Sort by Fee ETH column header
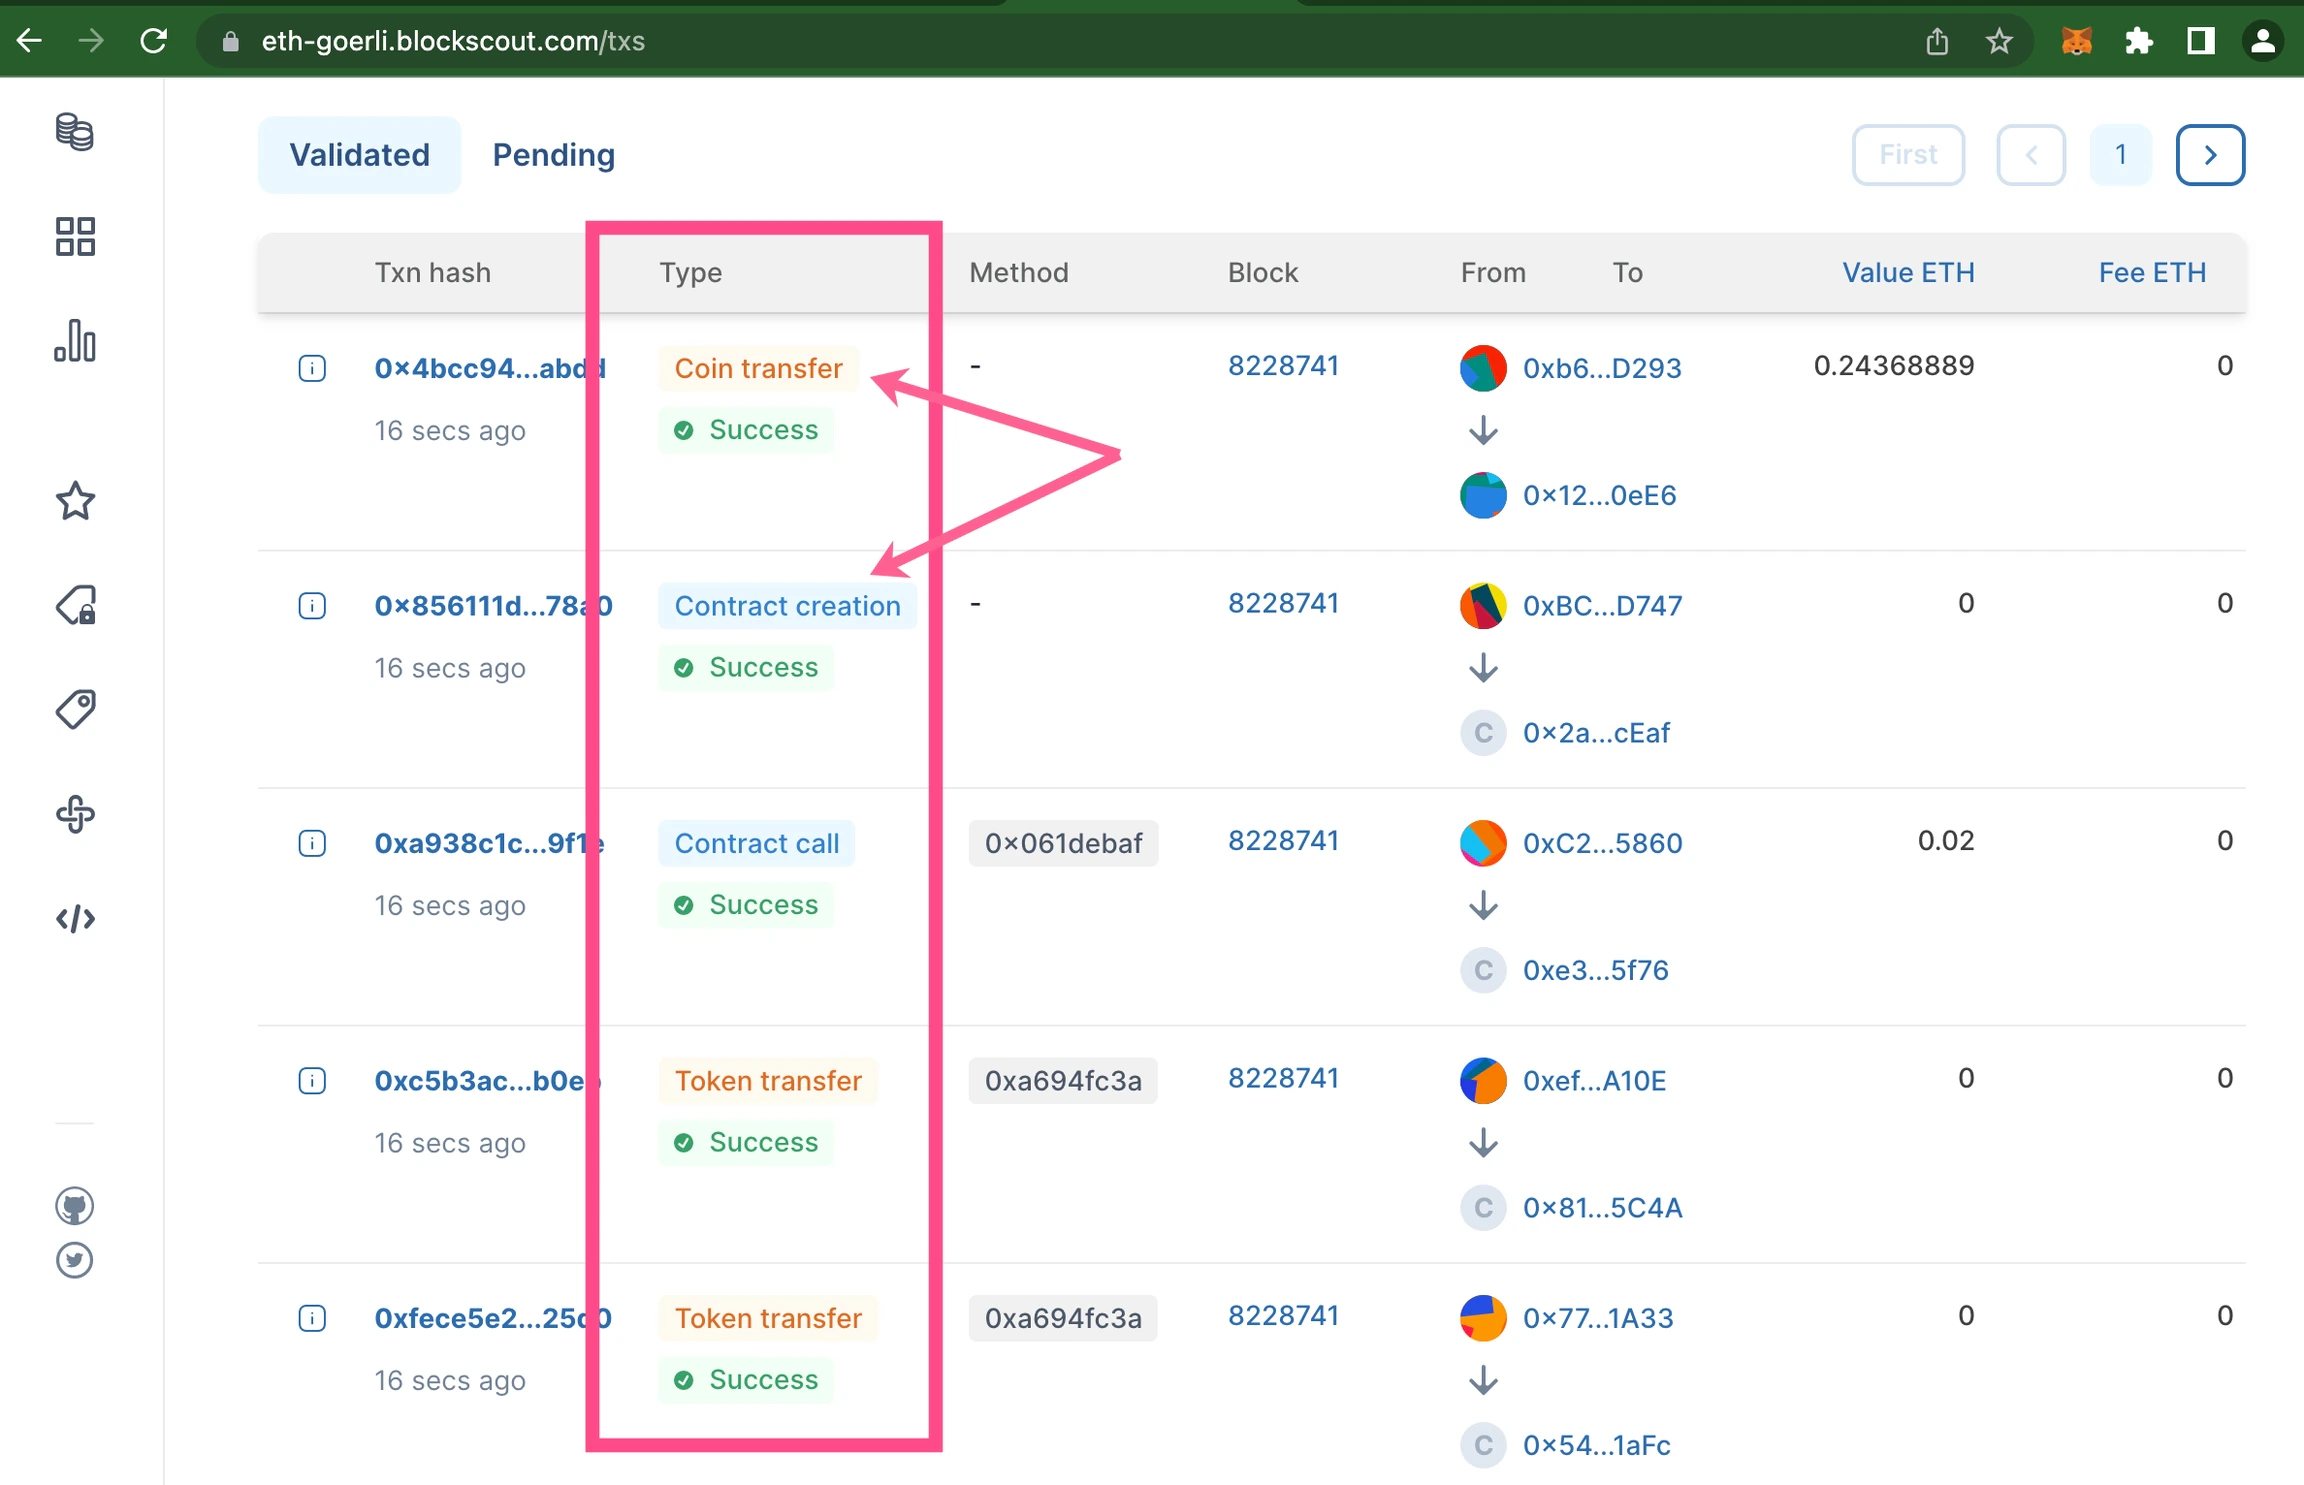2304x1485 pixels. coord(2152,273)
